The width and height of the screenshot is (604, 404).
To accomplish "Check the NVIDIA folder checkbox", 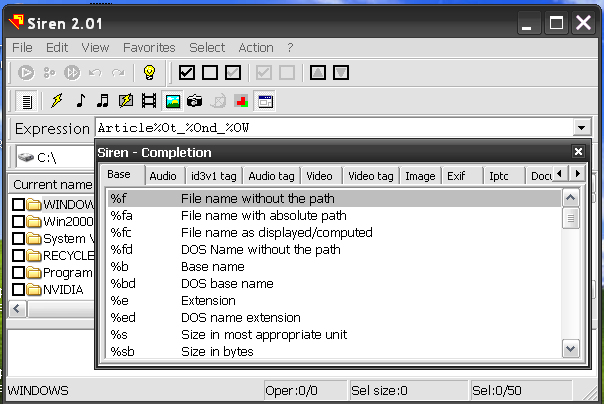I will point(18,289).
